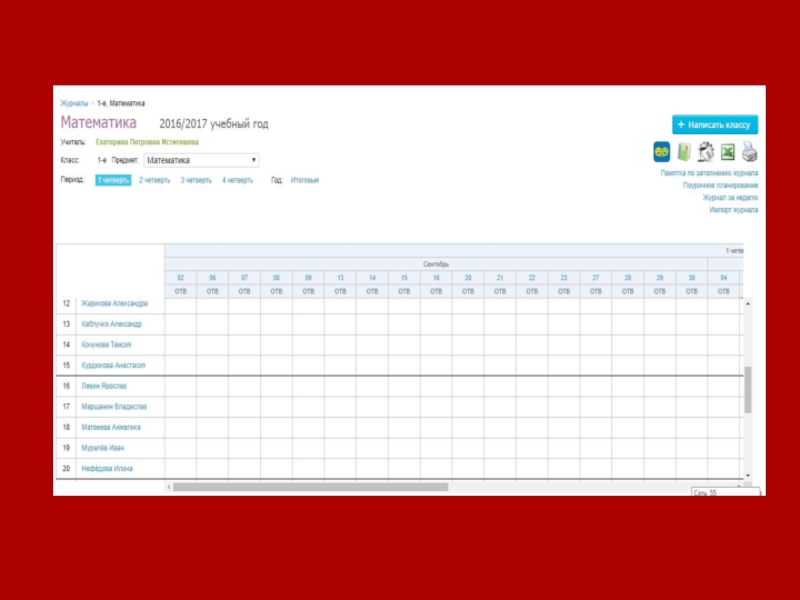Print the journal via the printer icon
800x600 pixels.
pos(749,152)
